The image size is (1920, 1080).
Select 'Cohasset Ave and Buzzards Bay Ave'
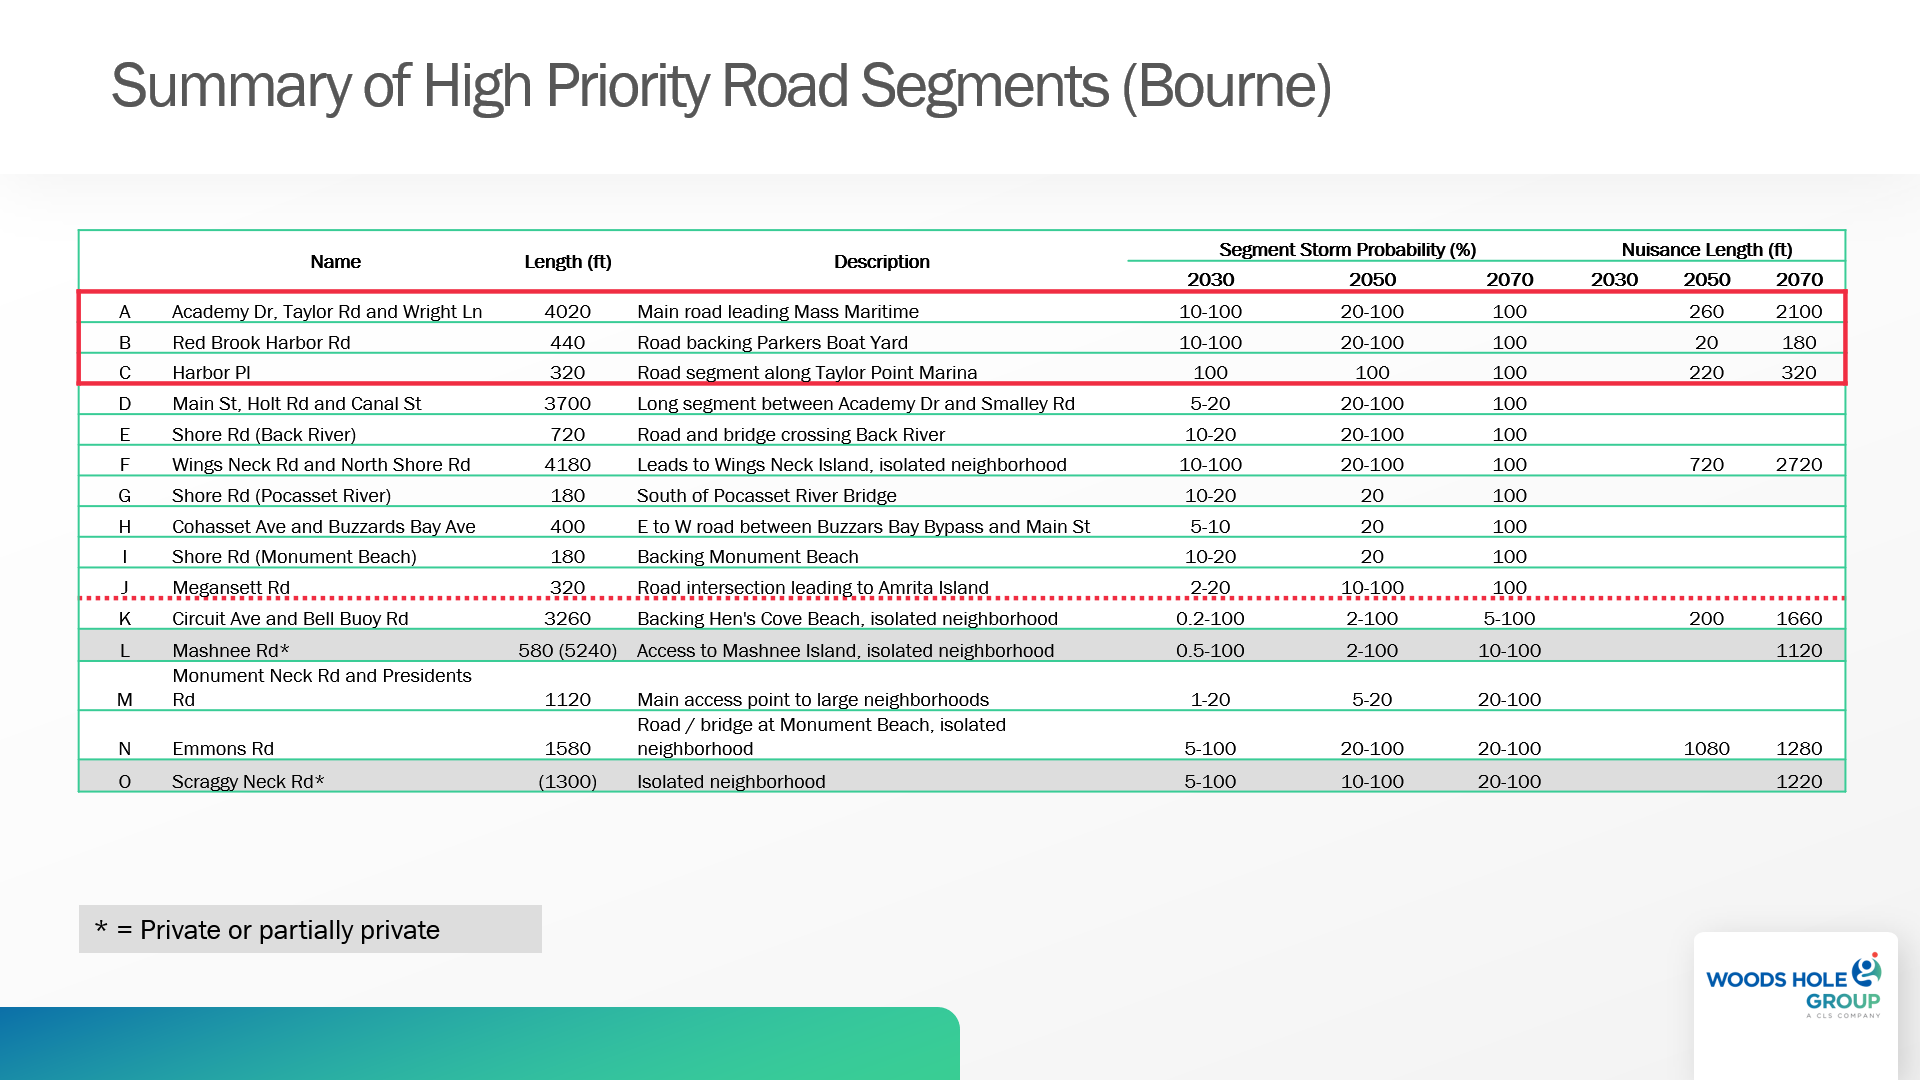point(324,527)
